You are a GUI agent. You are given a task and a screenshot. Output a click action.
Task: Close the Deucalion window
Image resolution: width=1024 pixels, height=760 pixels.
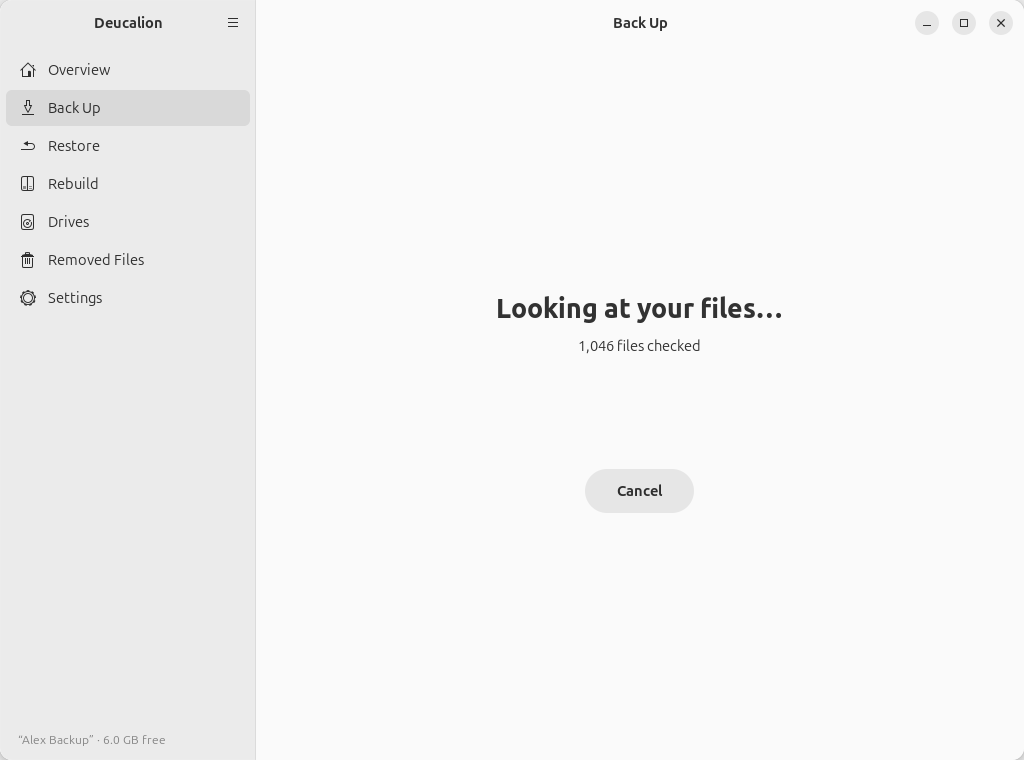point(1000,23)
